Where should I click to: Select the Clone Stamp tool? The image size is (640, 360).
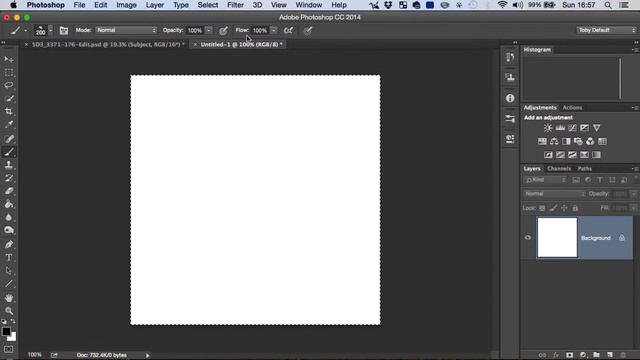(x=9, y=165)
